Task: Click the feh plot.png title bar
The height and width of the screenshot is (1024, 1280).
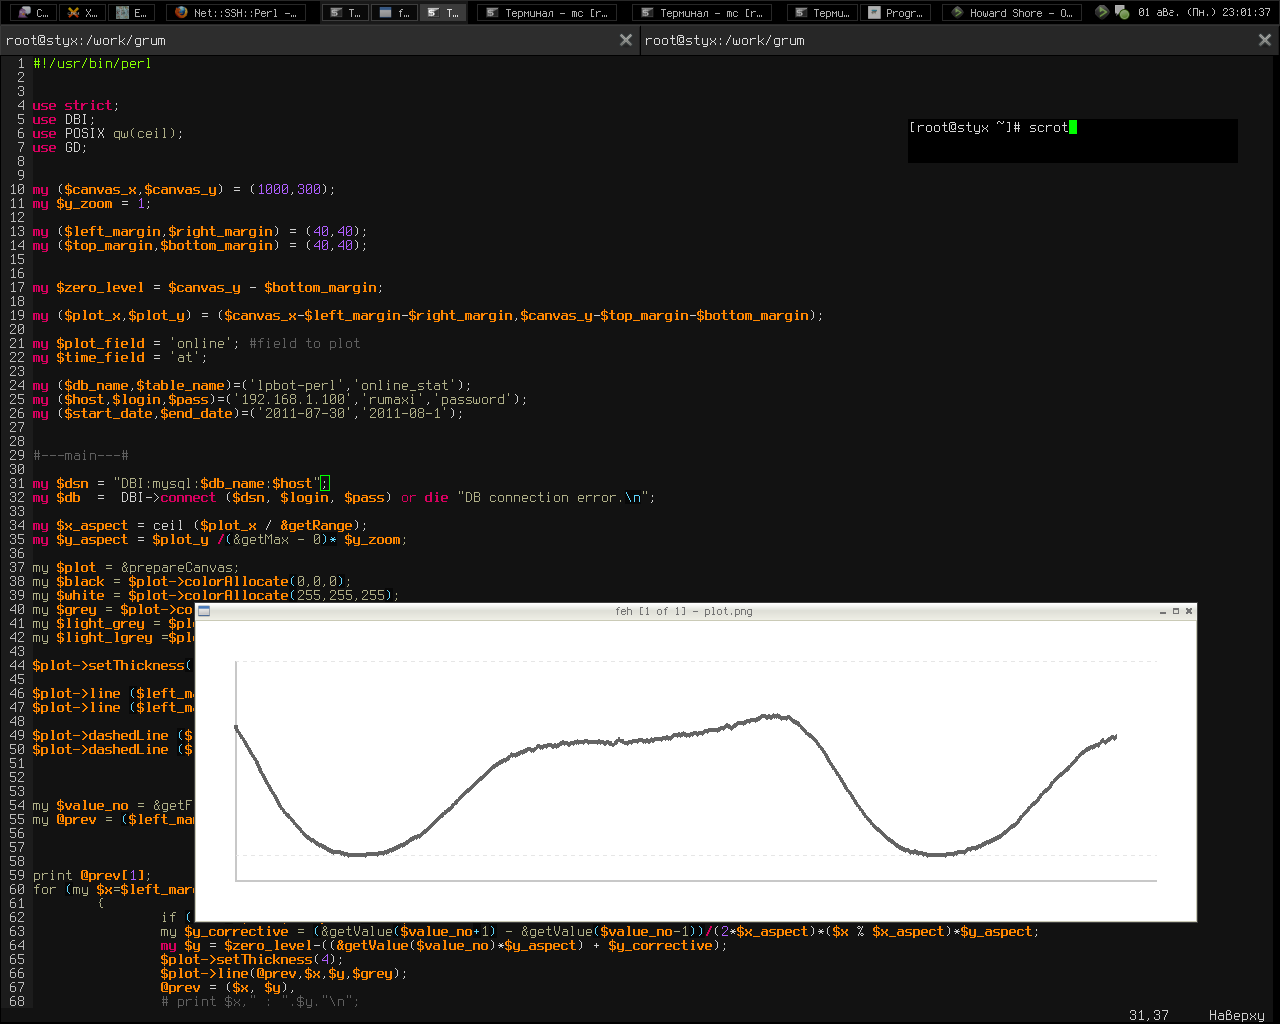Action: tap(684, 611)
